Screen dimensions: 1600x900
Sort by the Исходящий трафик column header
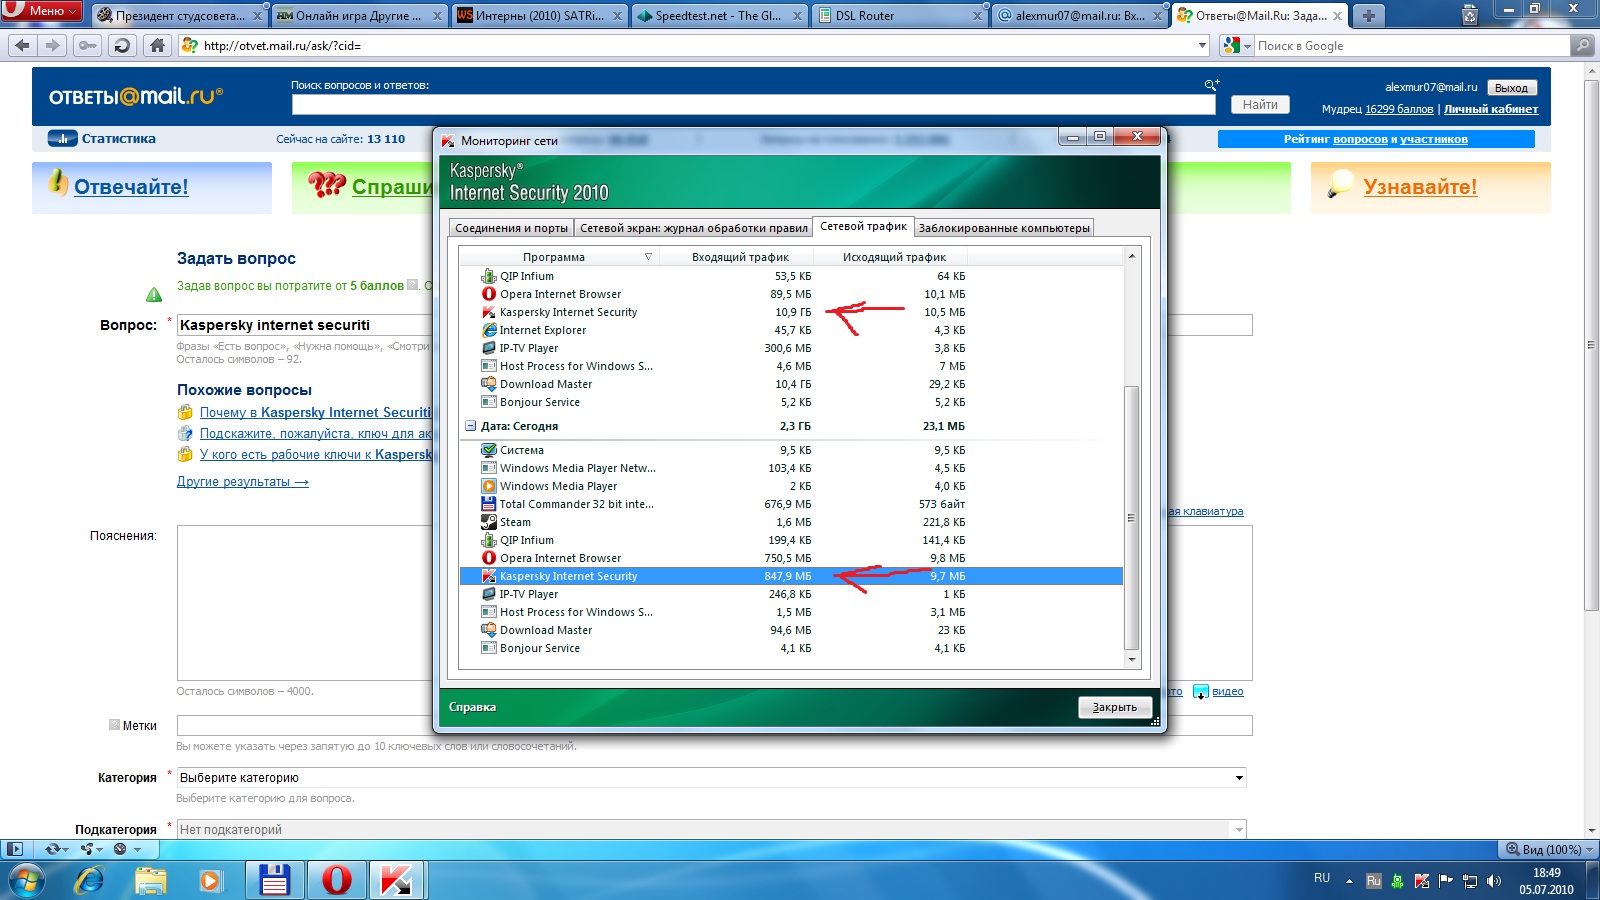pos(894,257)
